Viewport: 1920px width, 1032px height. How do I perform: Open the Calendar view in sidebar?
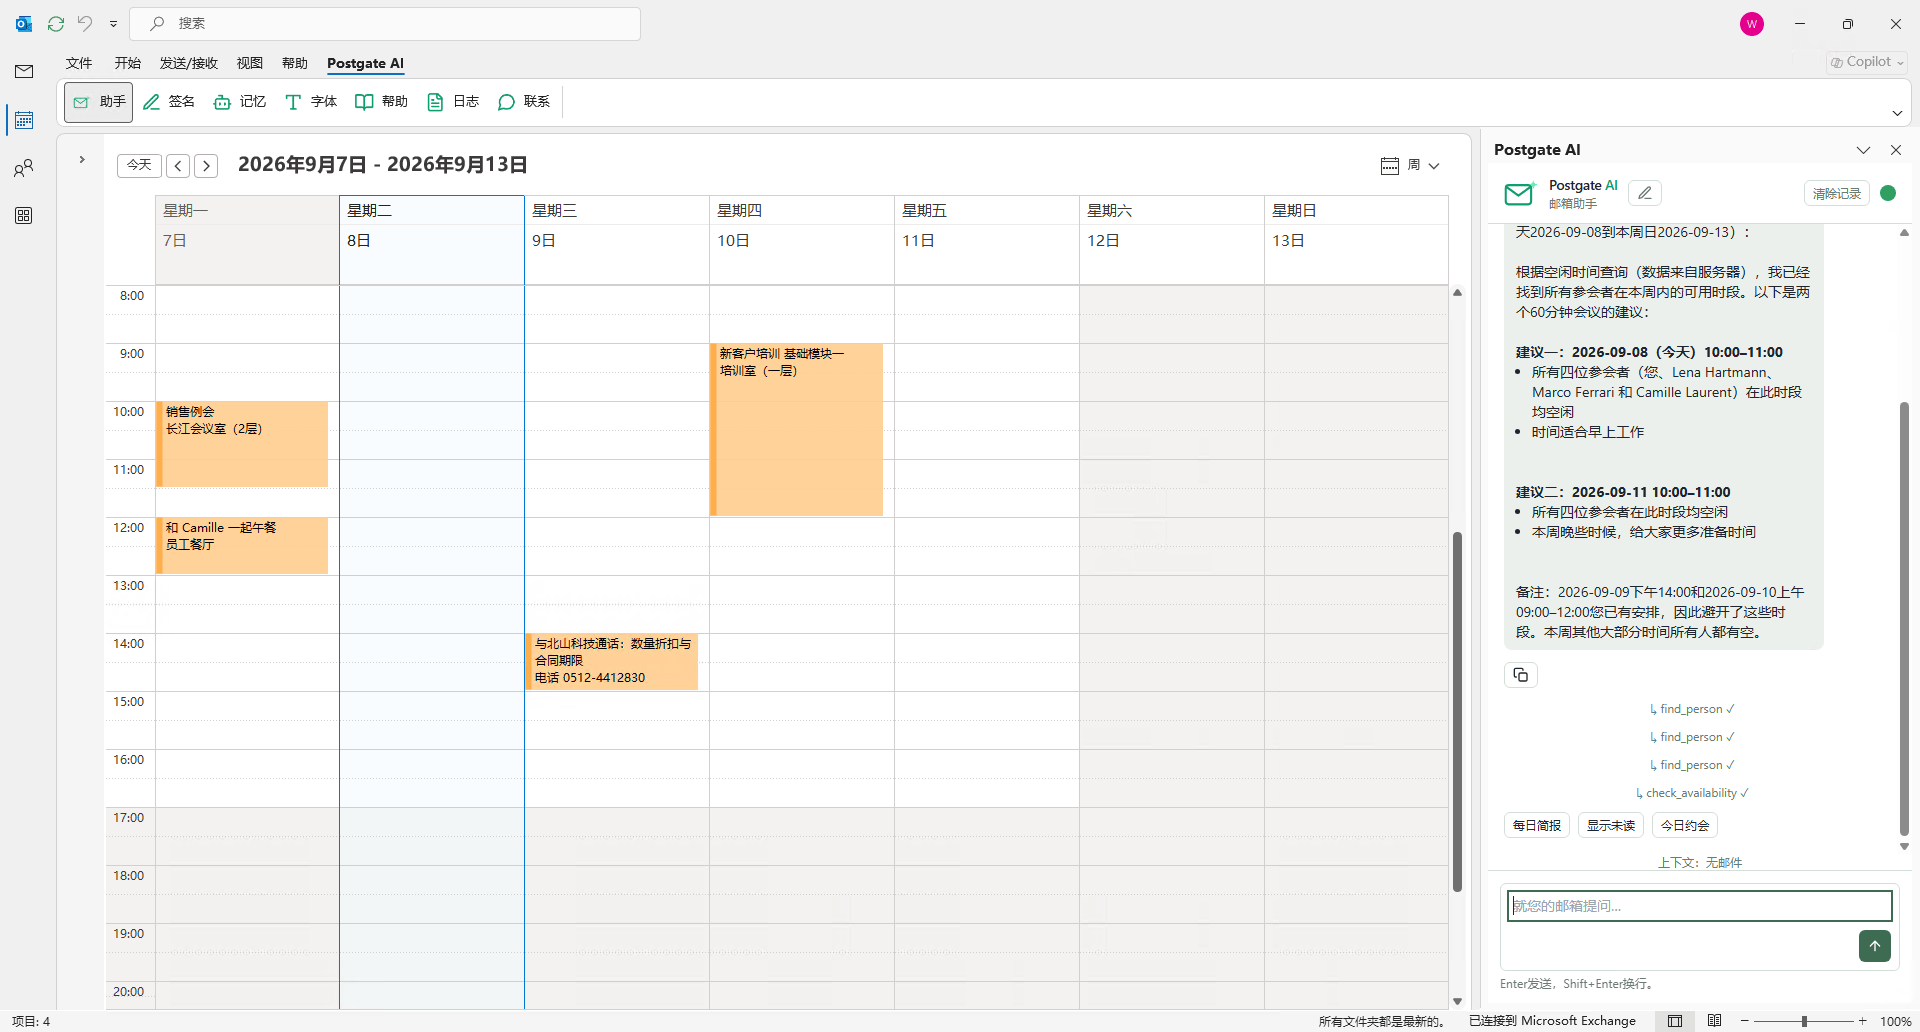24,120
